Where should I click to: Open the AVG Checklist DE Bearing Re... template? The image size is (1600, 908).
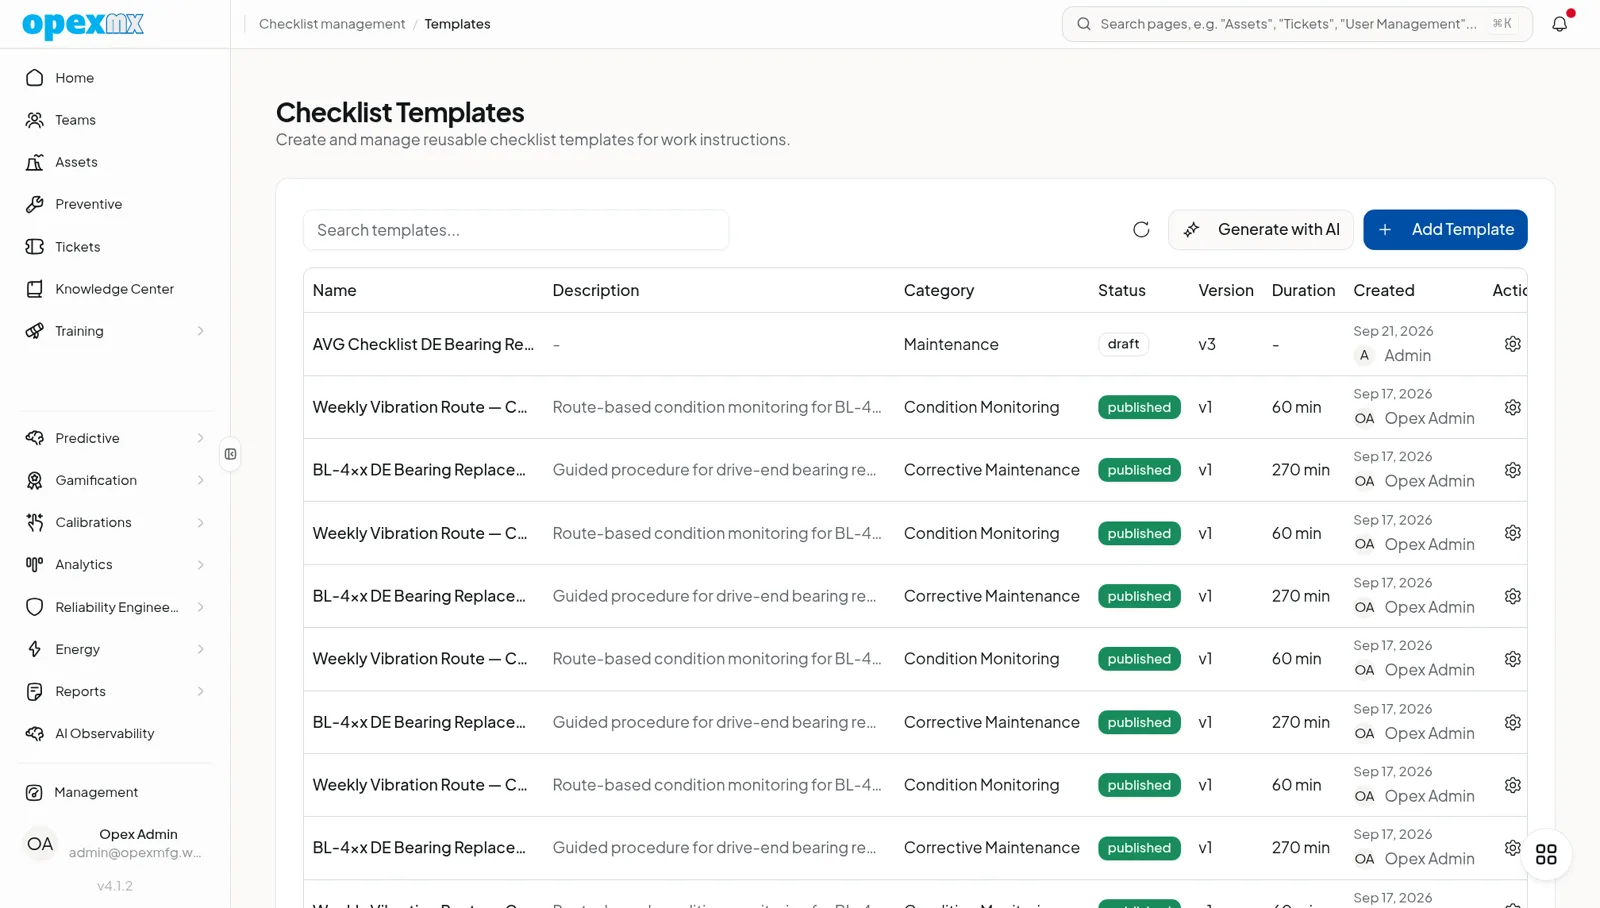(x=423, y=344)
